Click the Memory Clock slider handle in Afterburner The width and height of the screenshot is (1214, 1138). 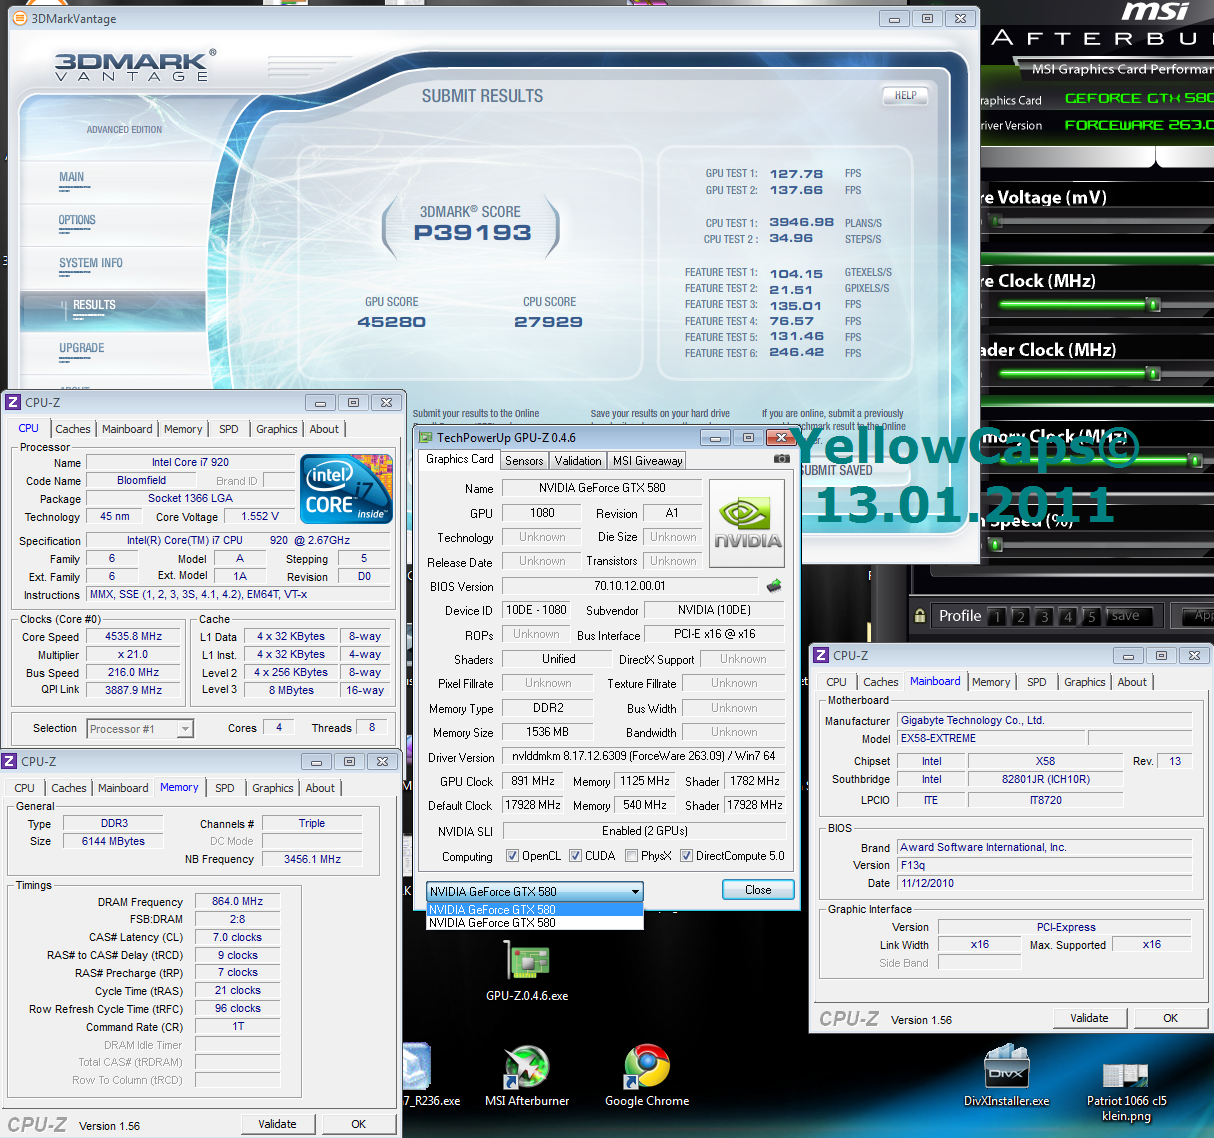(x=1194, y=460)
